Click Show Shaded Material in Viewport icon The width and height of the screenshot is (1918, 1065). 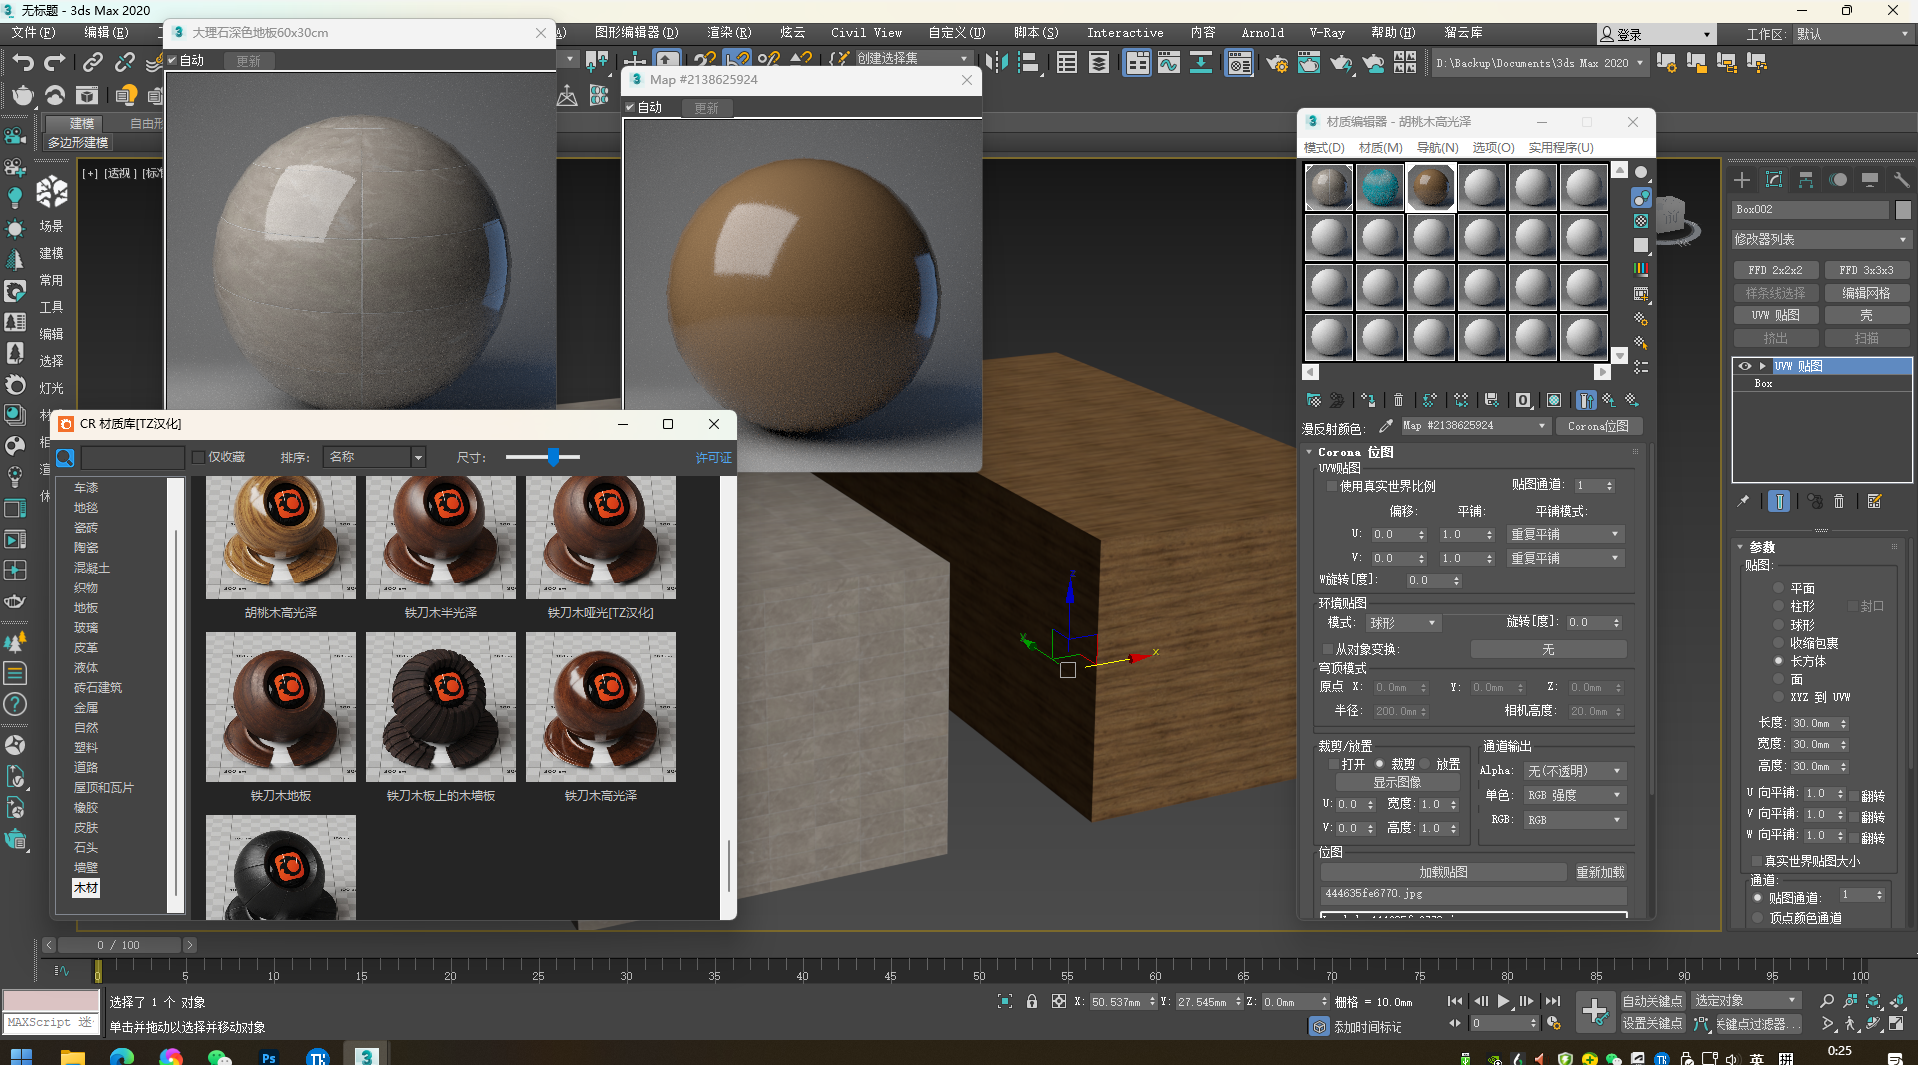pos(1554,400)
